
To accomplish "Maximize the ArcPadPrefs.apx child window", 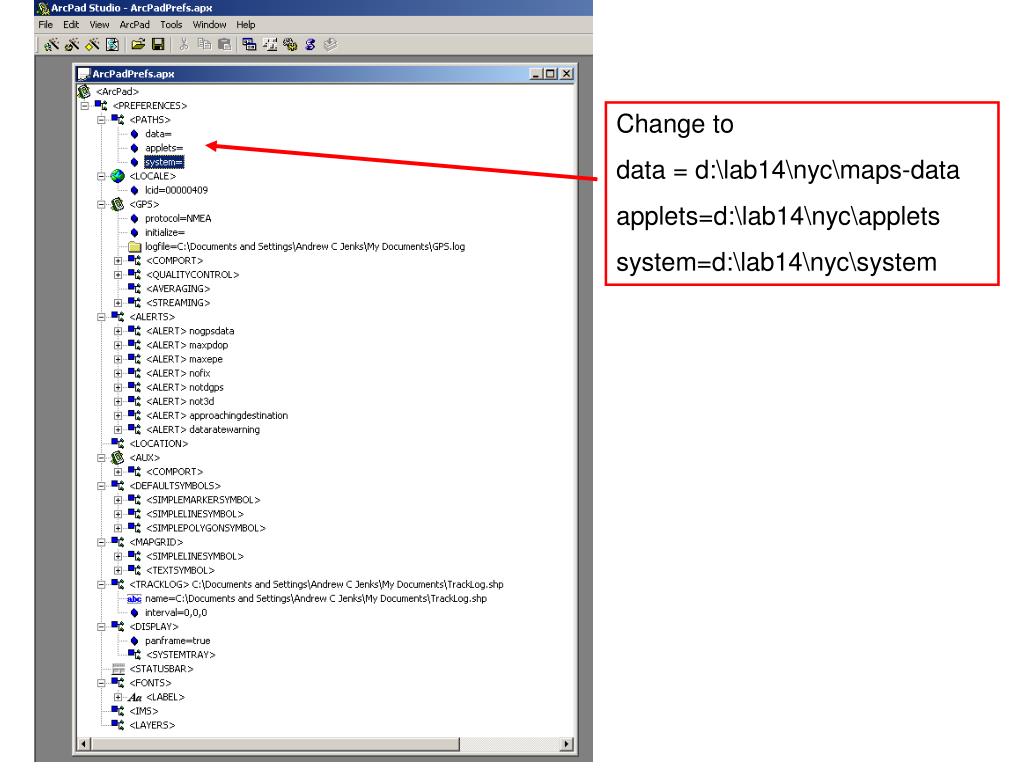I will coord(551,74).
